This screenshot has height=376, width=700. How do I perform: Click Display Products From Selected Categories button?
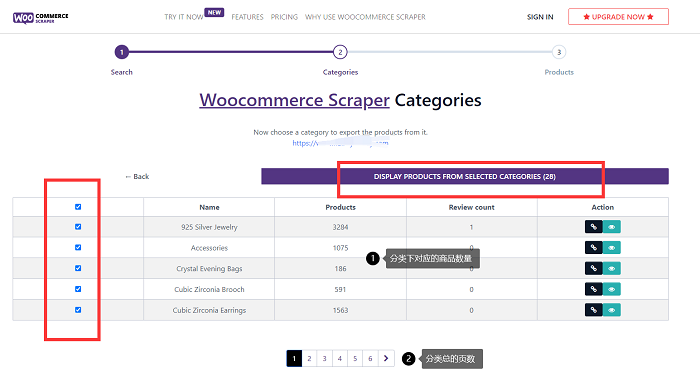point(465,176)
